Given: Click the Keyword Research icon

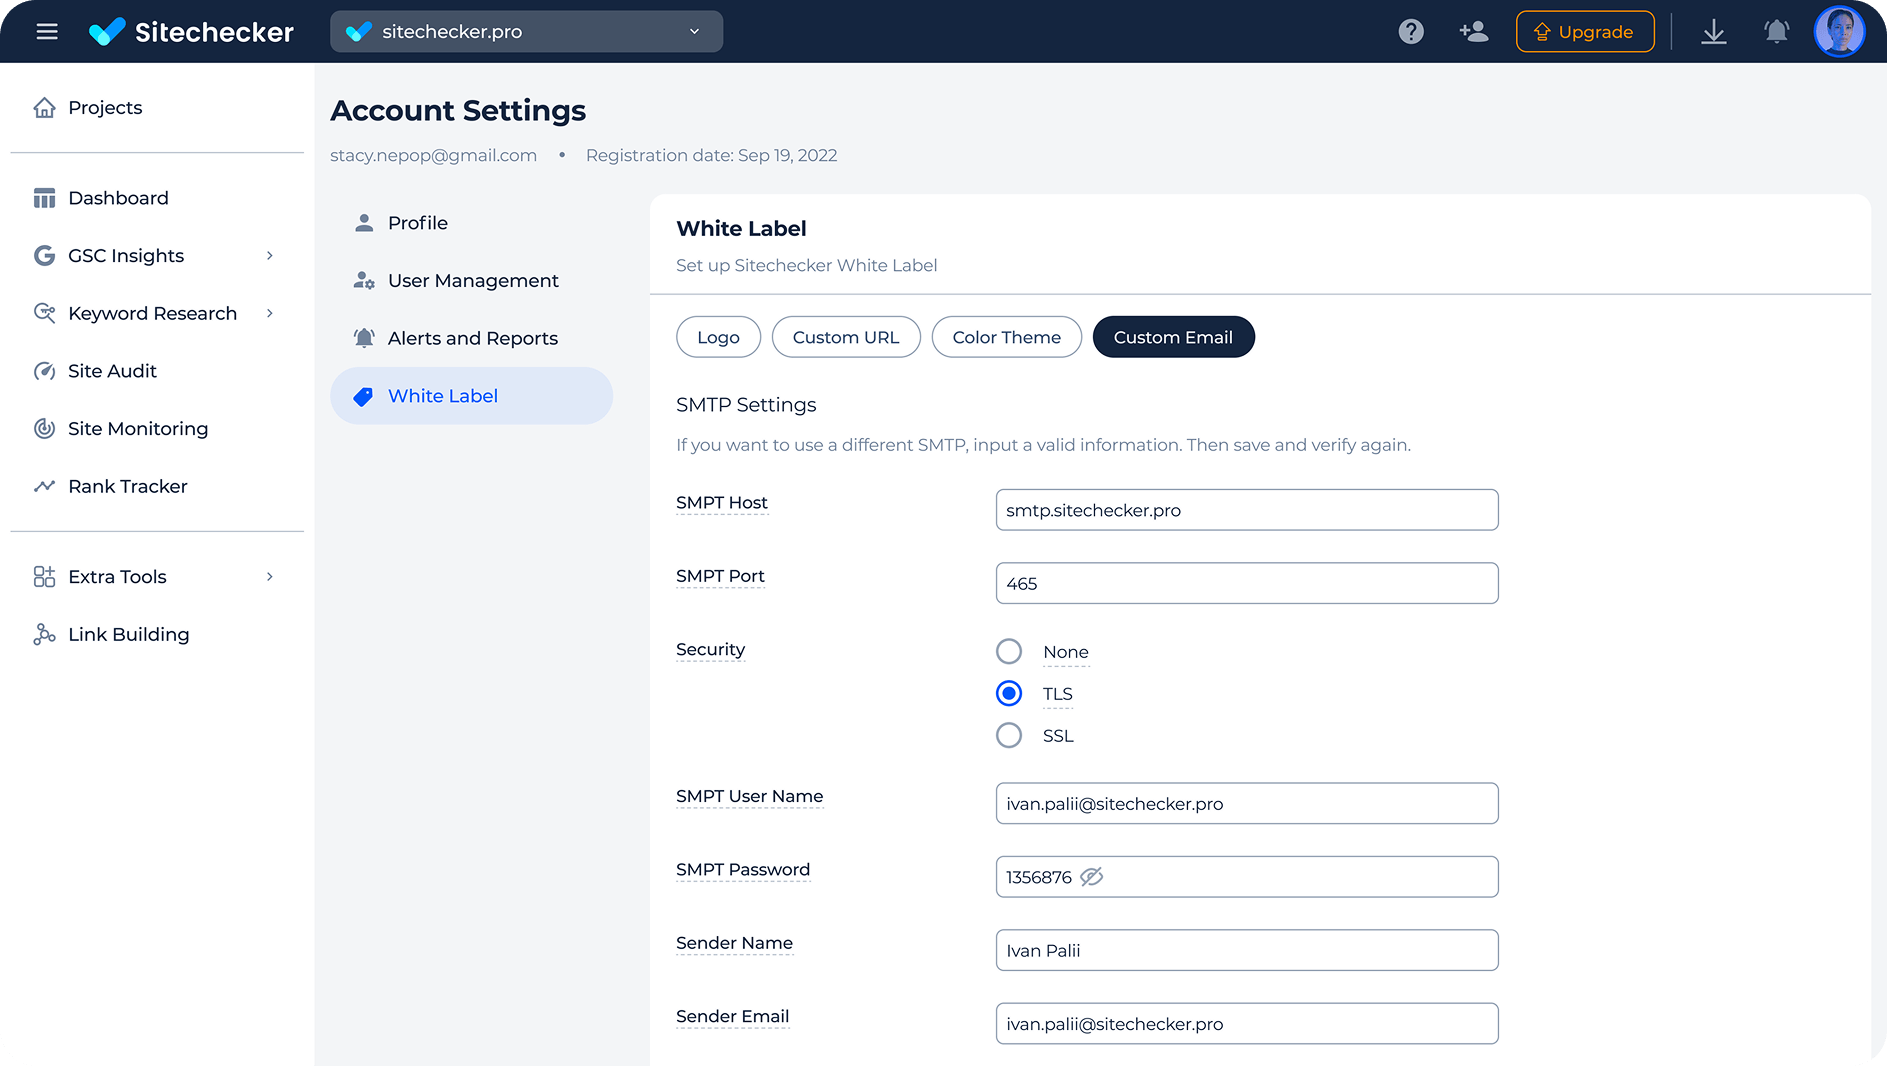Looking at the screenshot, I should 44,313.
